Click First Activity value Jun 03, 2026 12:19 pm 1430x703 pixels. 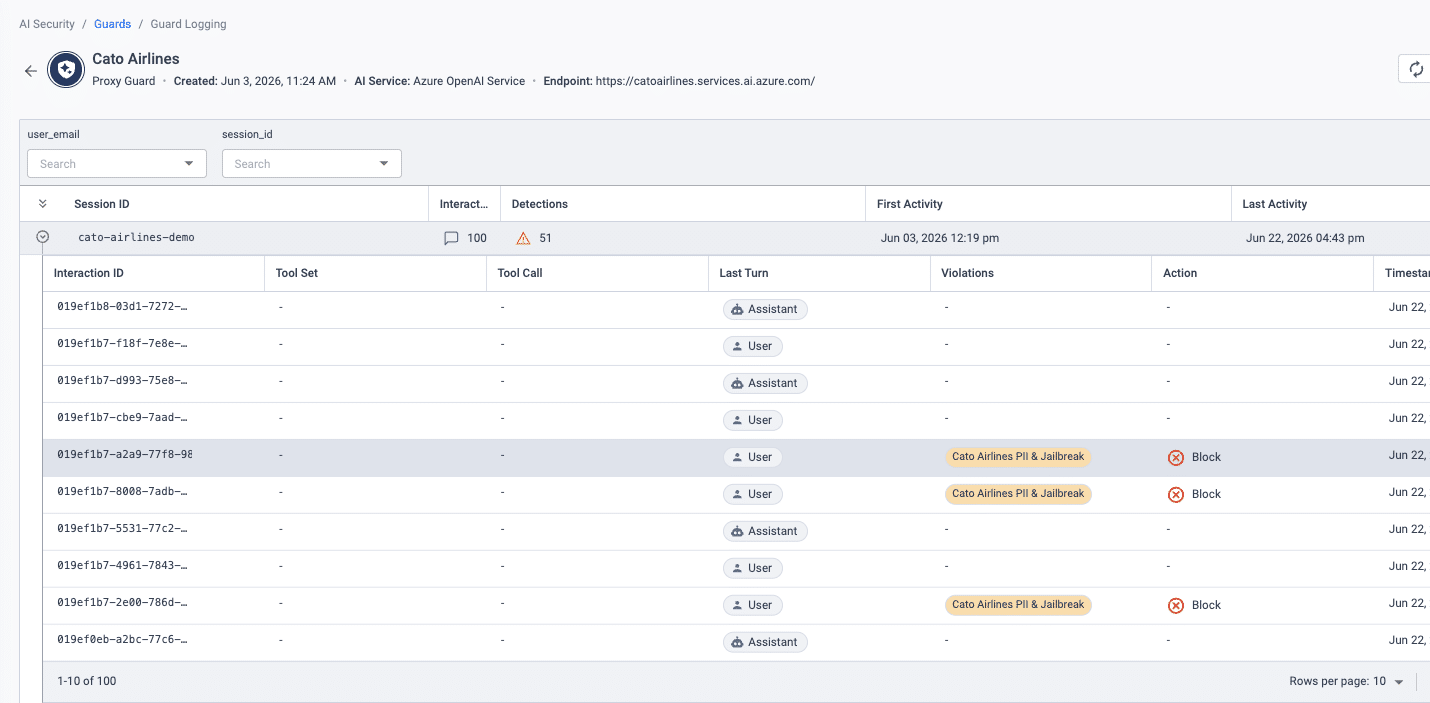(x=940, y=238)
